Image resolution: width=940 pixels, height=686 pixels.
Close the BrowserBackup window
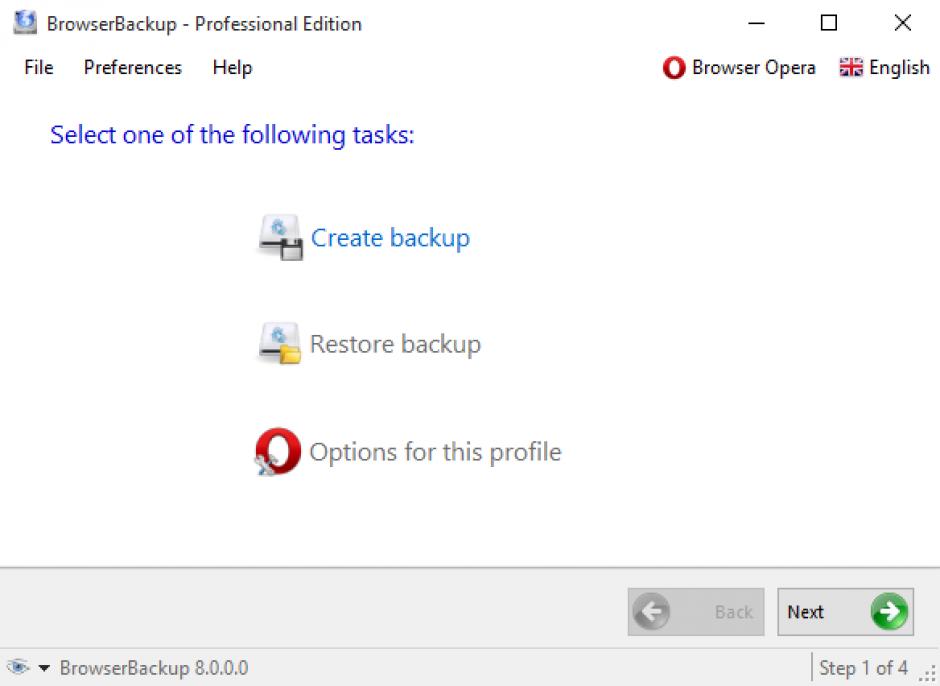click(902, 23)
